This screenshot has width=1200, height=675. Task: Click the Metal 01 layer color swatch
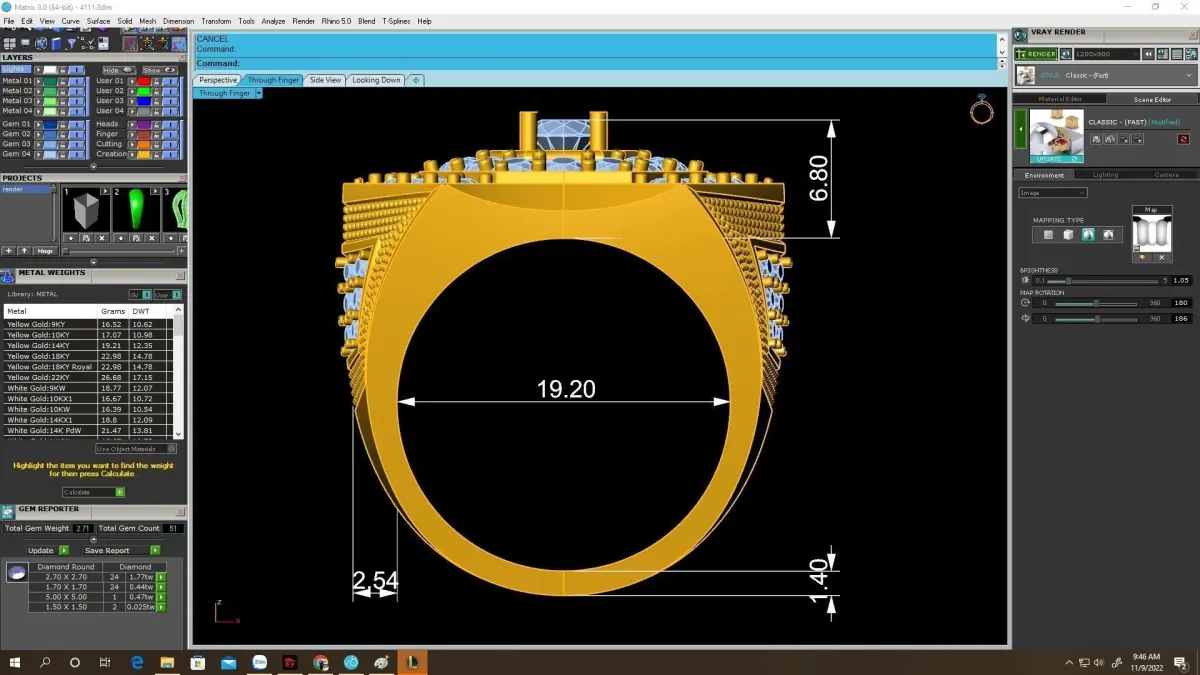pyautogui.click(x=50, y=81)
